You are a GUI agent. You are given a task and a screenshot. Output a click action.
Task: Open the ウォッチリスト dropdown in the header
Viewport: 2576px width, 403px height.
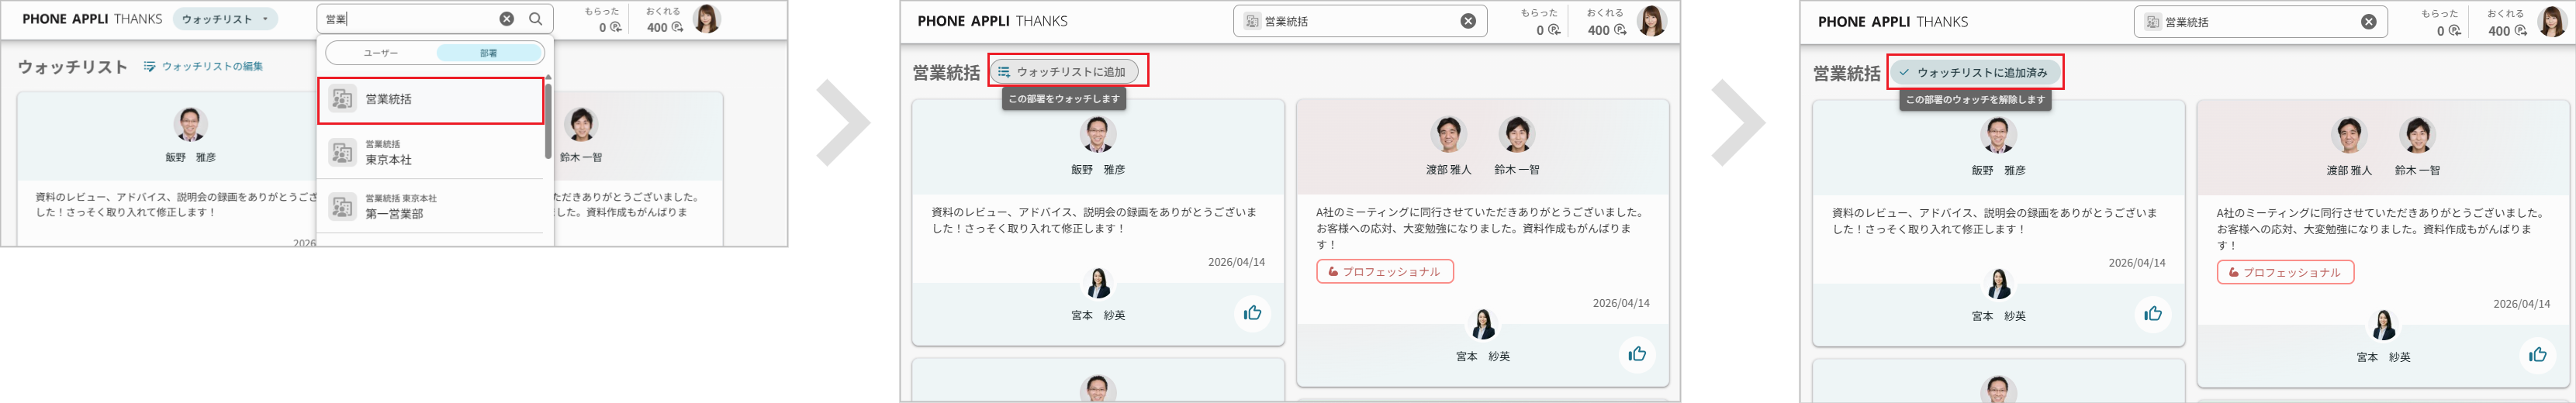click(x=225, y=19)
